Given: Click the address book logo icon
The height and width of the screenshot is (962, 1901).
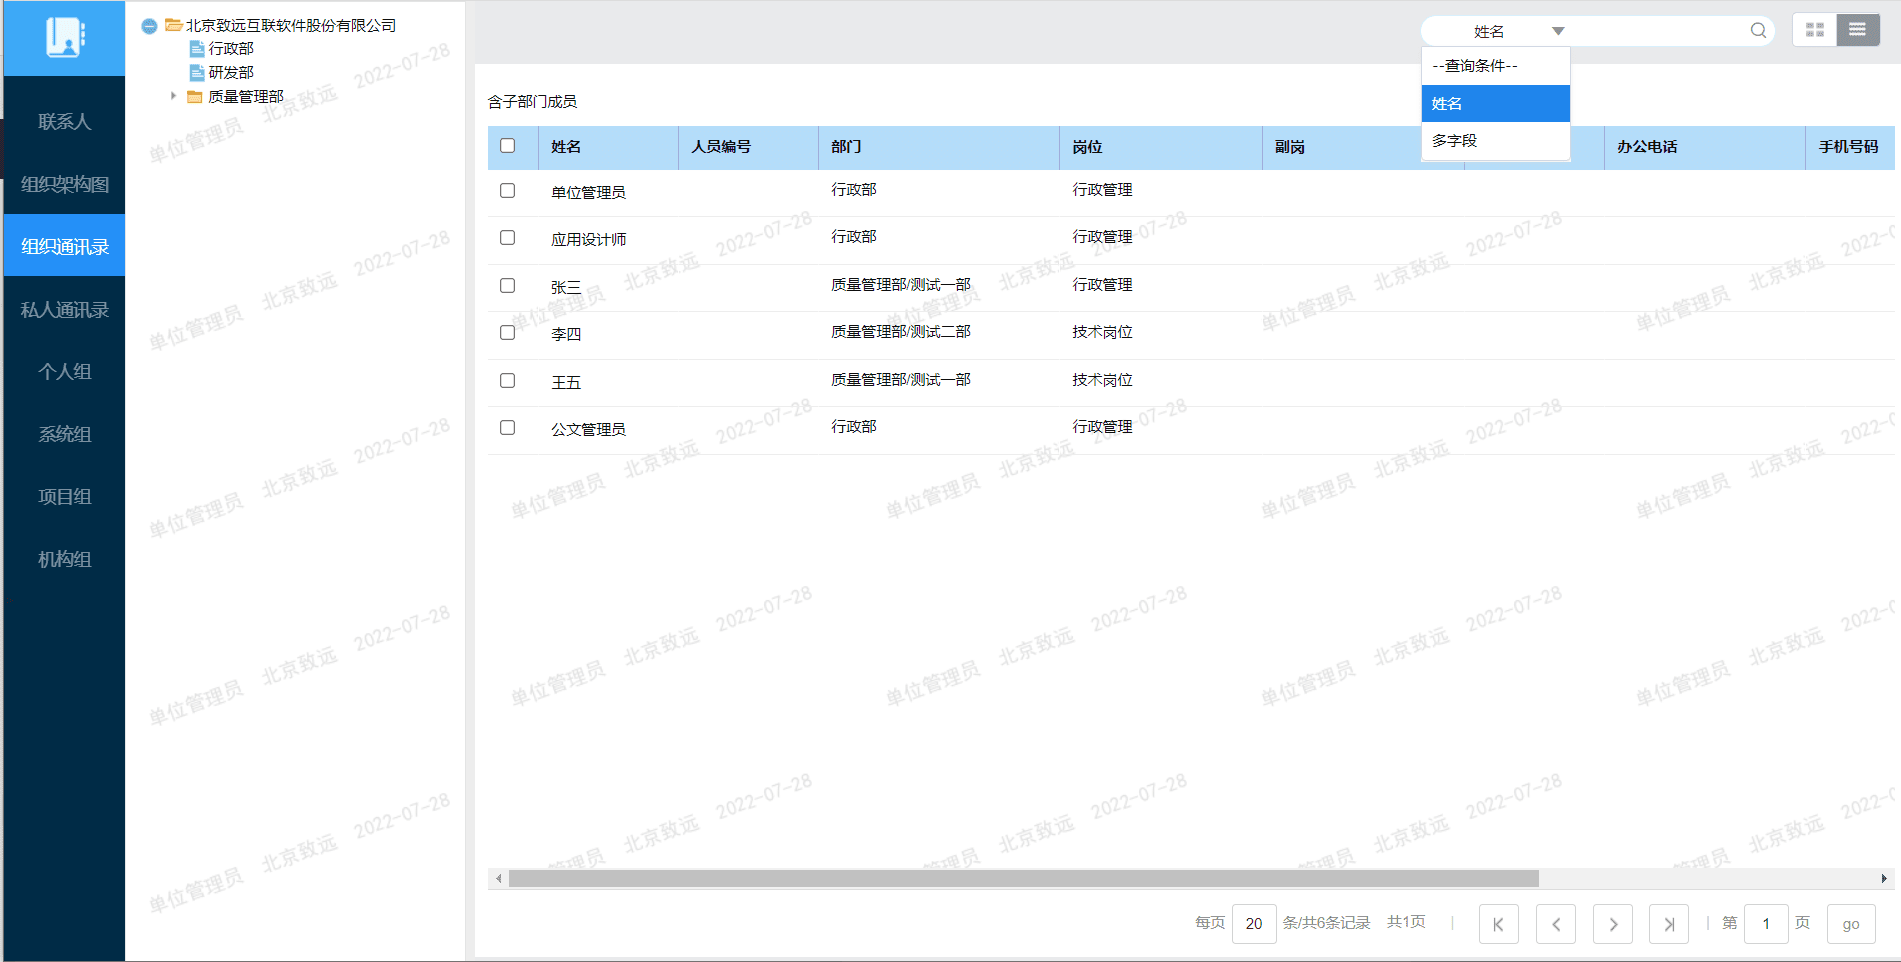Looking at the screenshot, I should pos(65,37).
